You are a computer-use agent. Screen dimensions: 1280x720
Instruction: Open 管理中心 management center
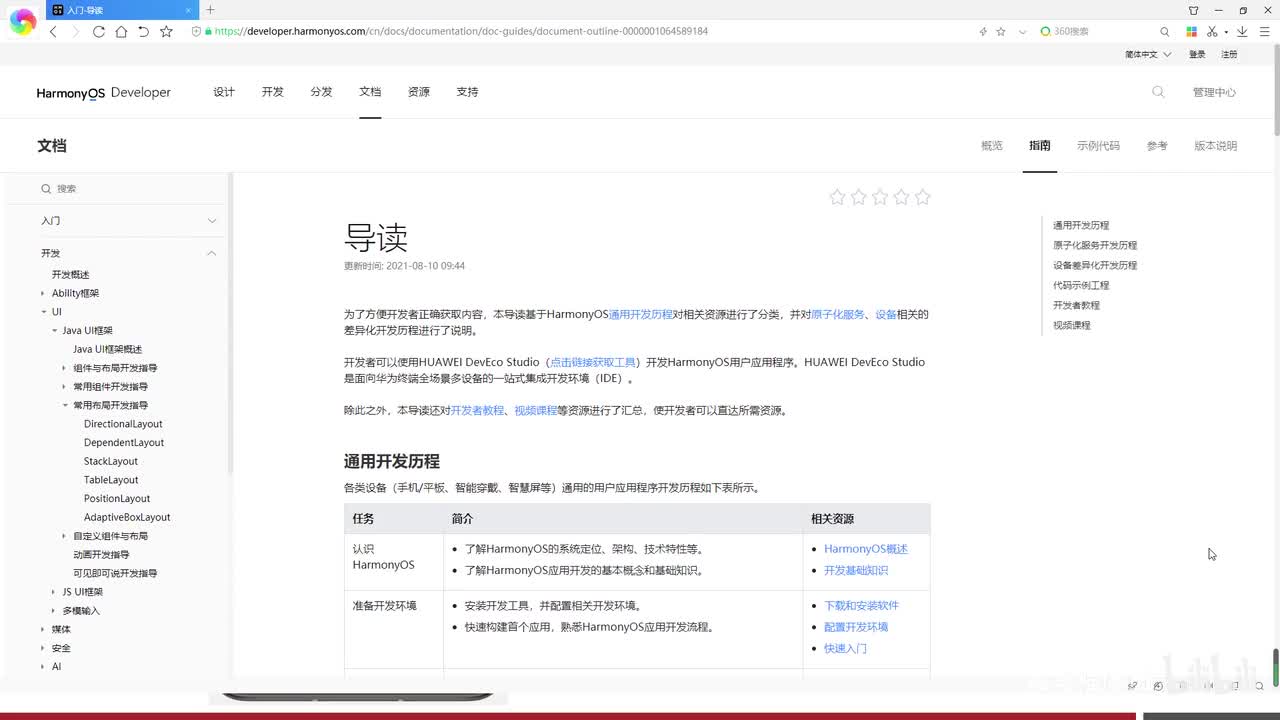(1214, 92)
